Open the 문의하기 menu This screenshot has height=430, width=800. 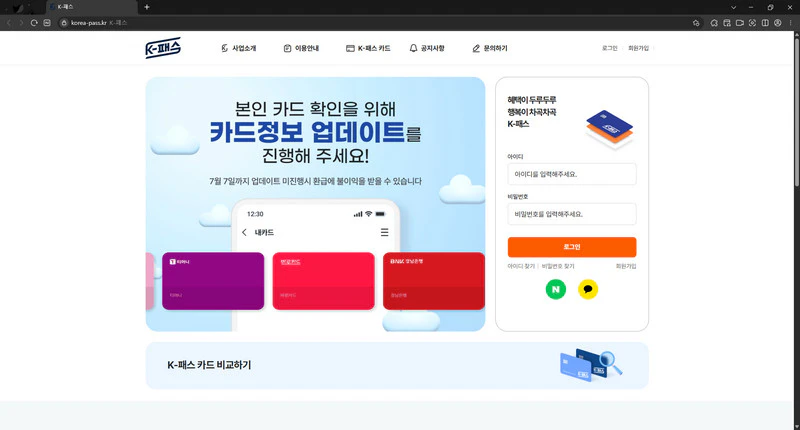tap(490, 48)
